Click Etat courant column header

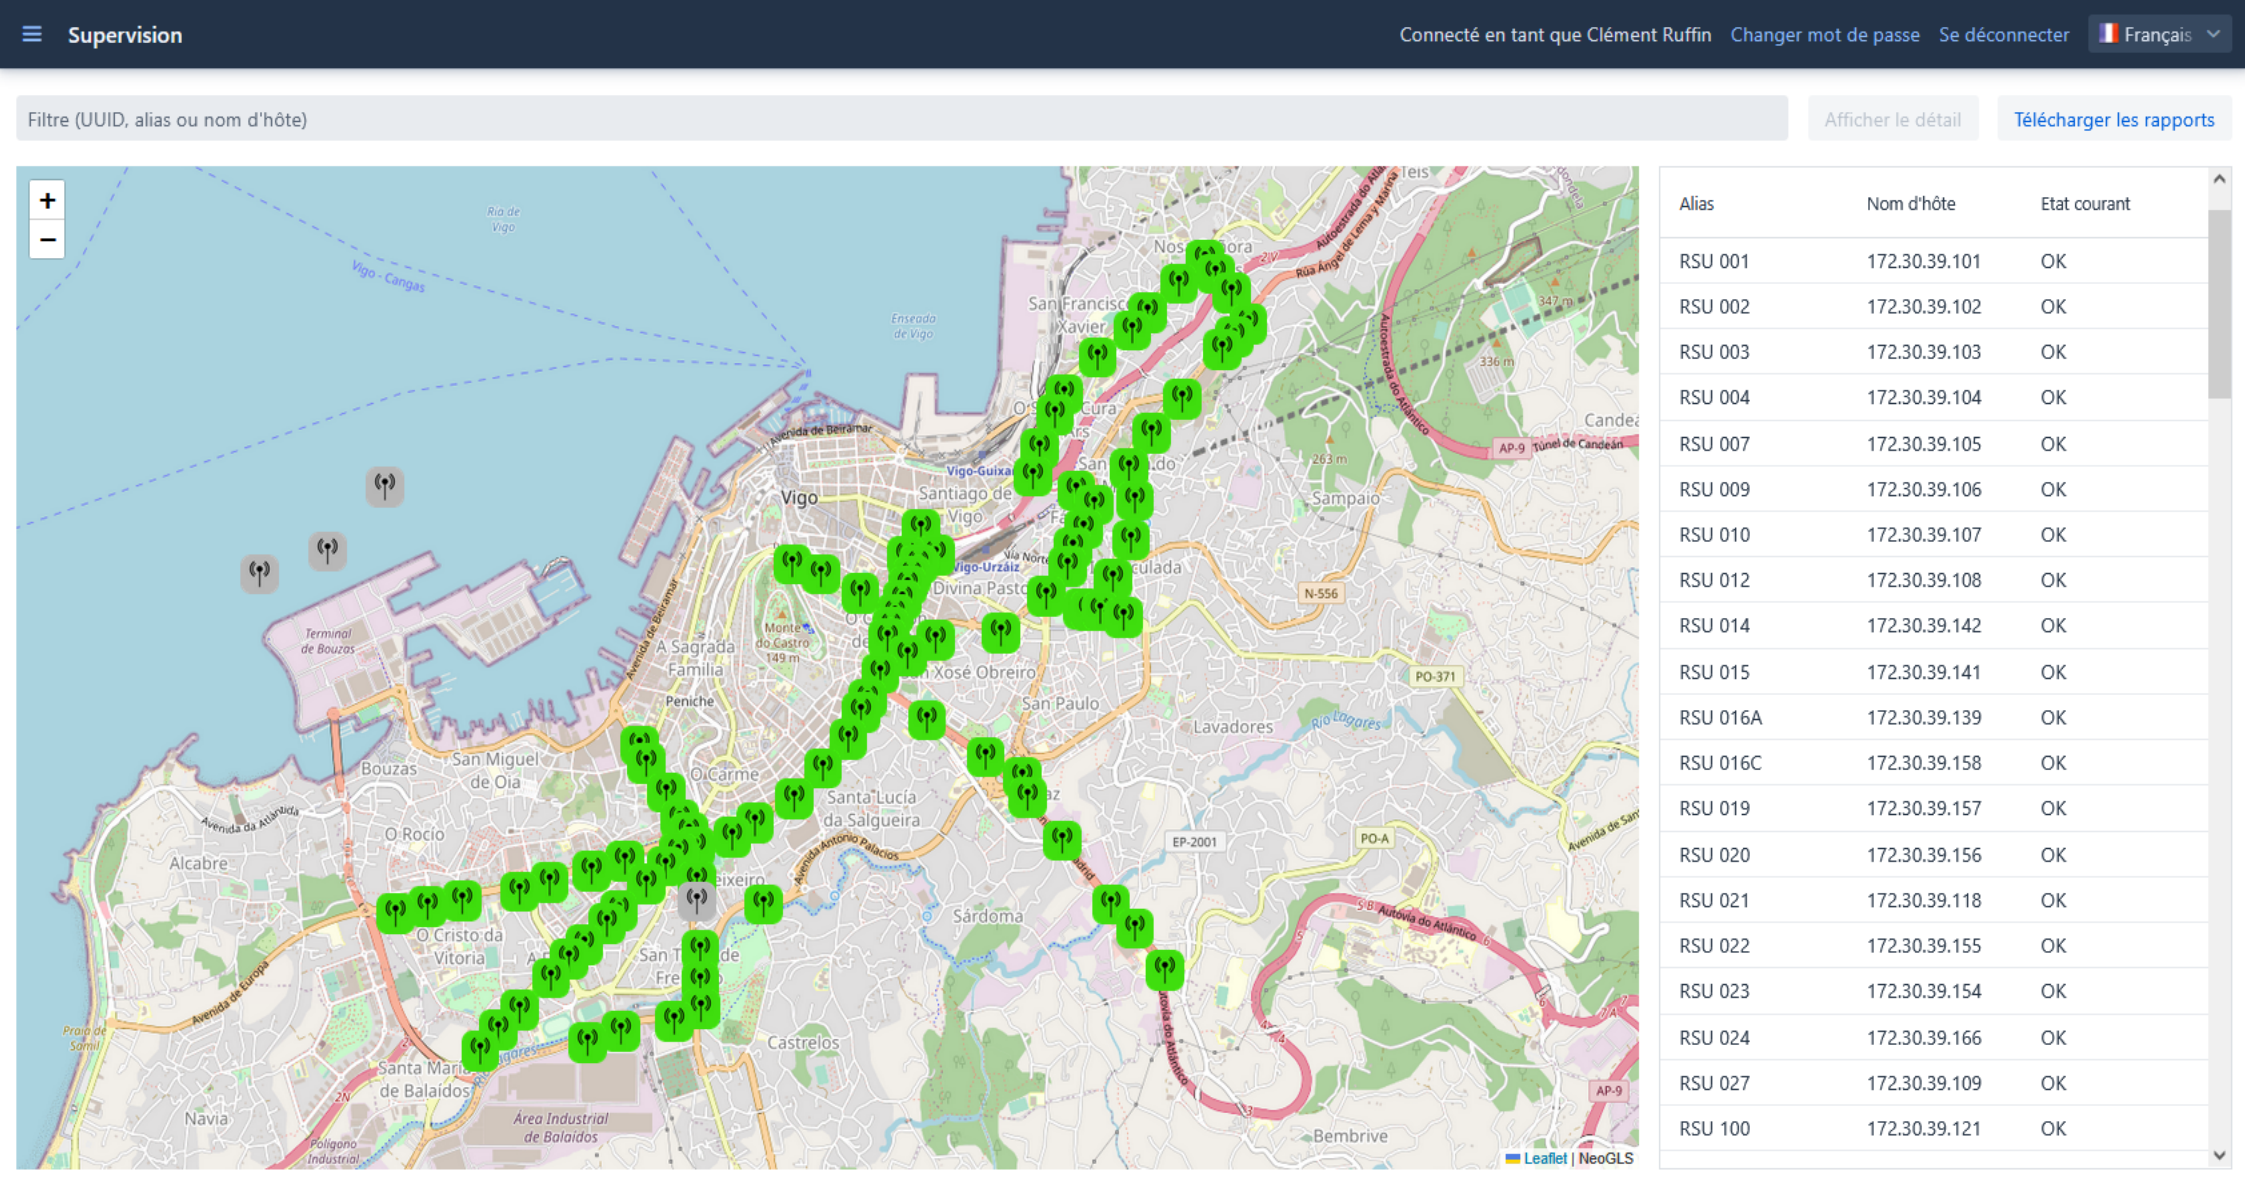2085,203
